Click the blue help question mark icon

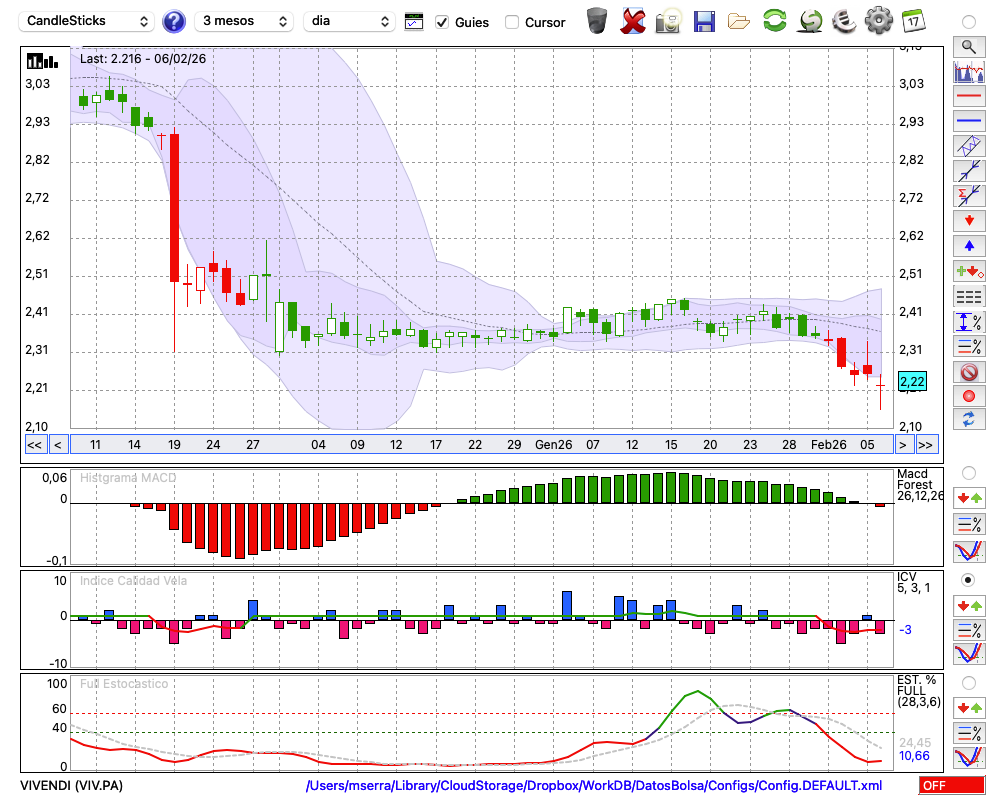[x=174, y=21]
